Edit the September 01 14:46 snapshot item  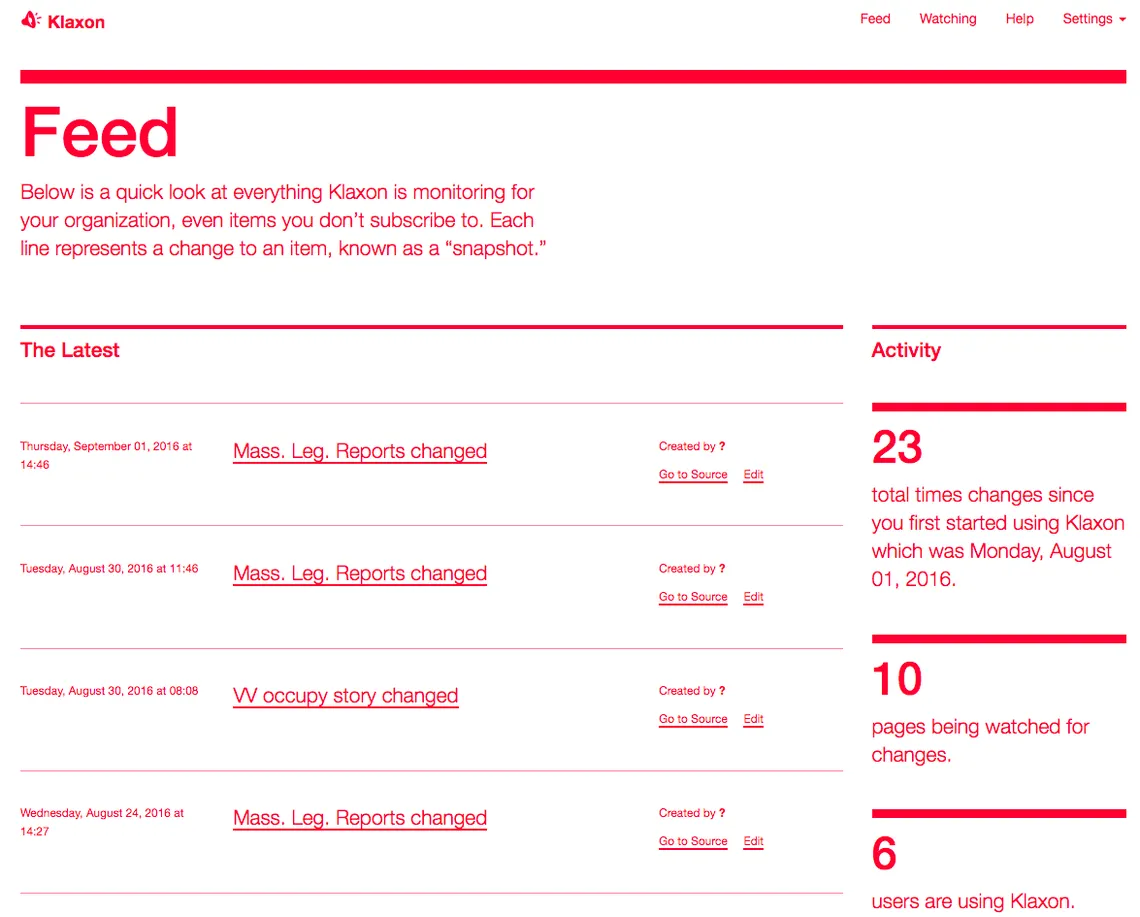pos(753,474)
